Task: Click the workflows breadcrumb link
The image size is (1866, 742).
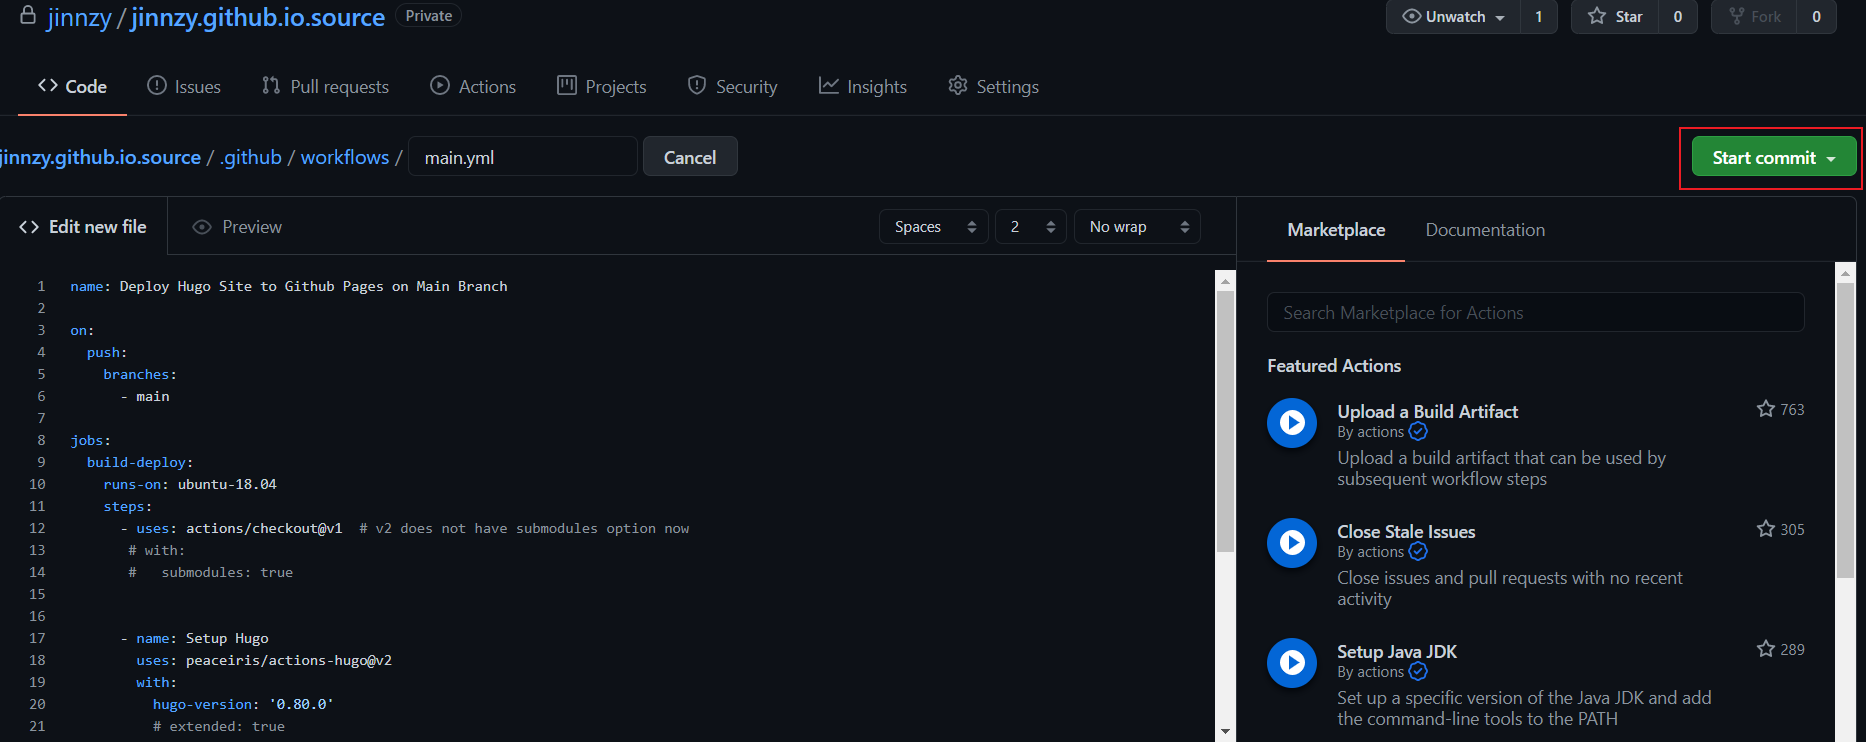Action: (x=345, y=157)
